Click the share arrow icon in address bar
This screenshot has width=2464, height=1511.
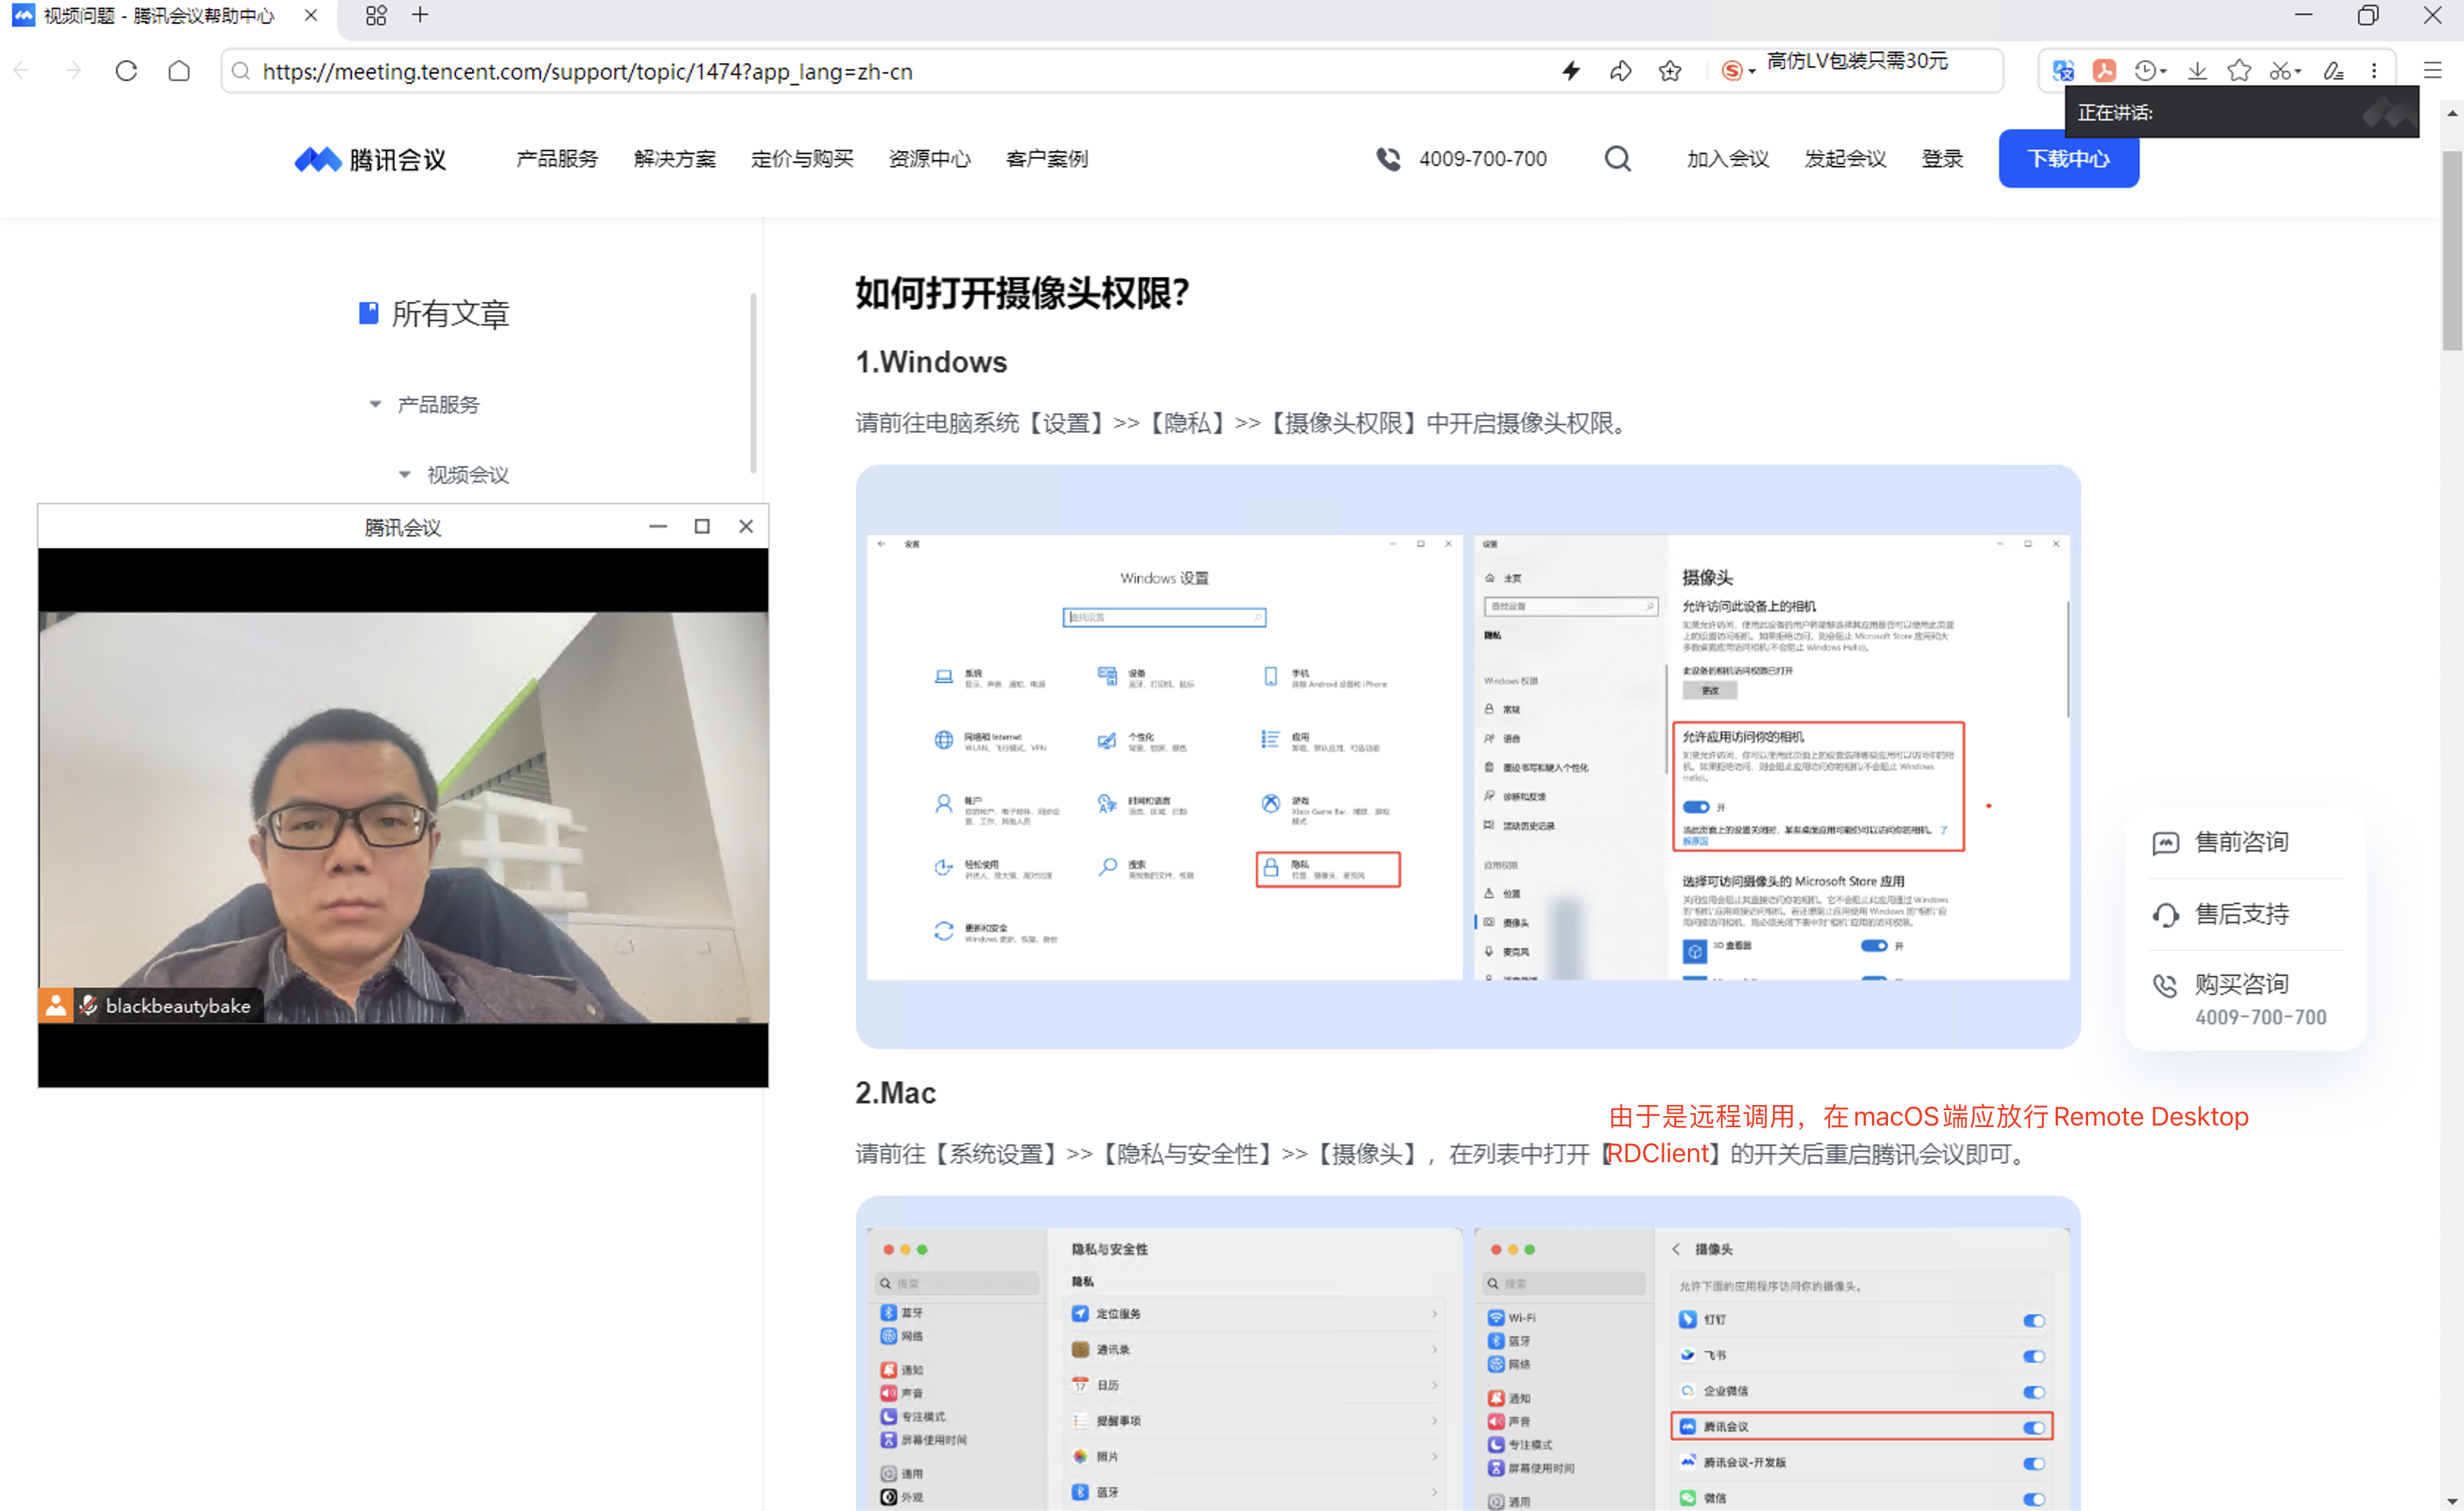click(1621, 71)
